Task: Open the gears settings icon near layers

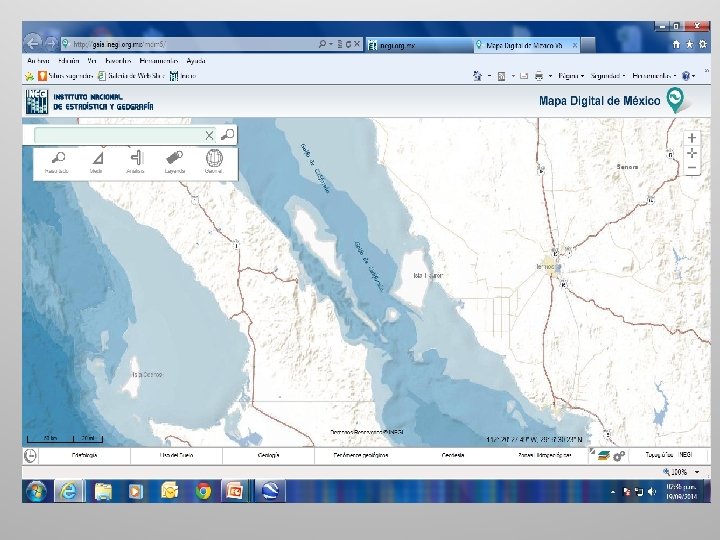Action: (619, 456)
